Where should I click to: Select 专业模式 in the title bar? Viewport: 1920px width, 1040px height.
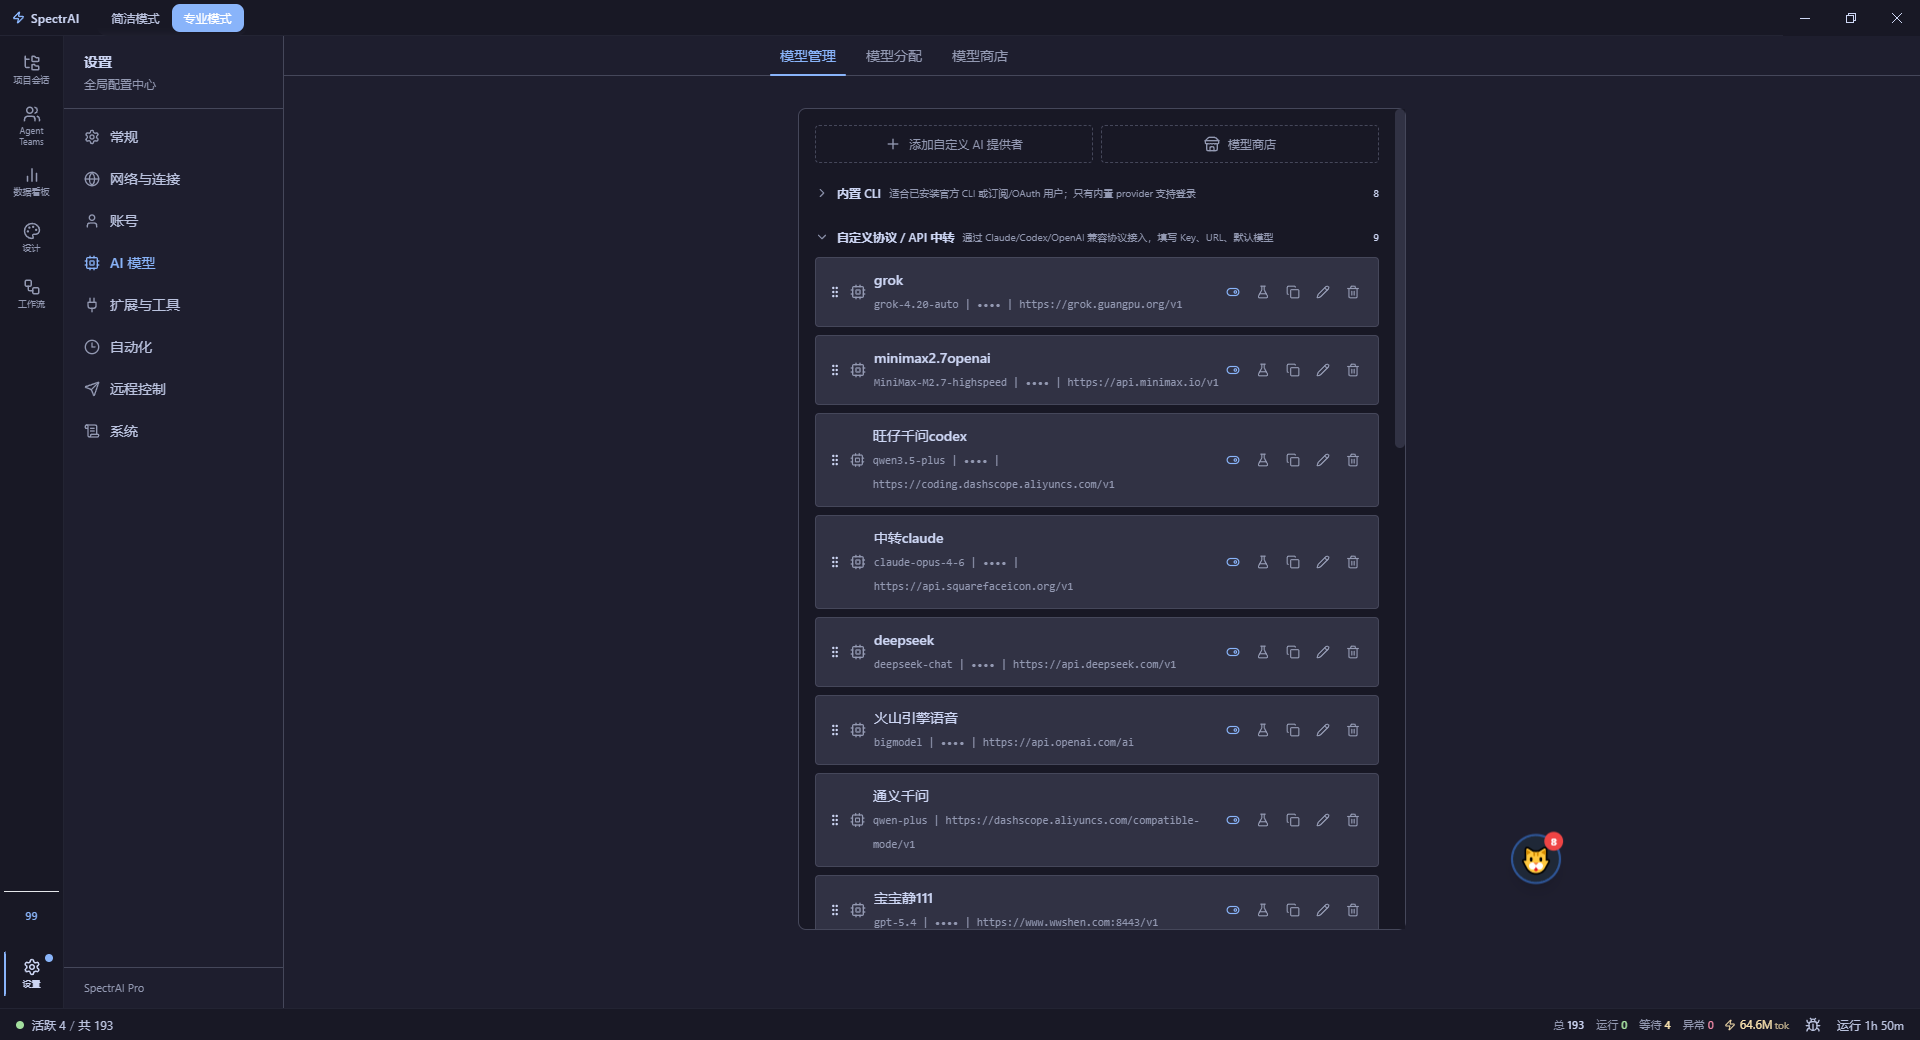pos(208,18)
